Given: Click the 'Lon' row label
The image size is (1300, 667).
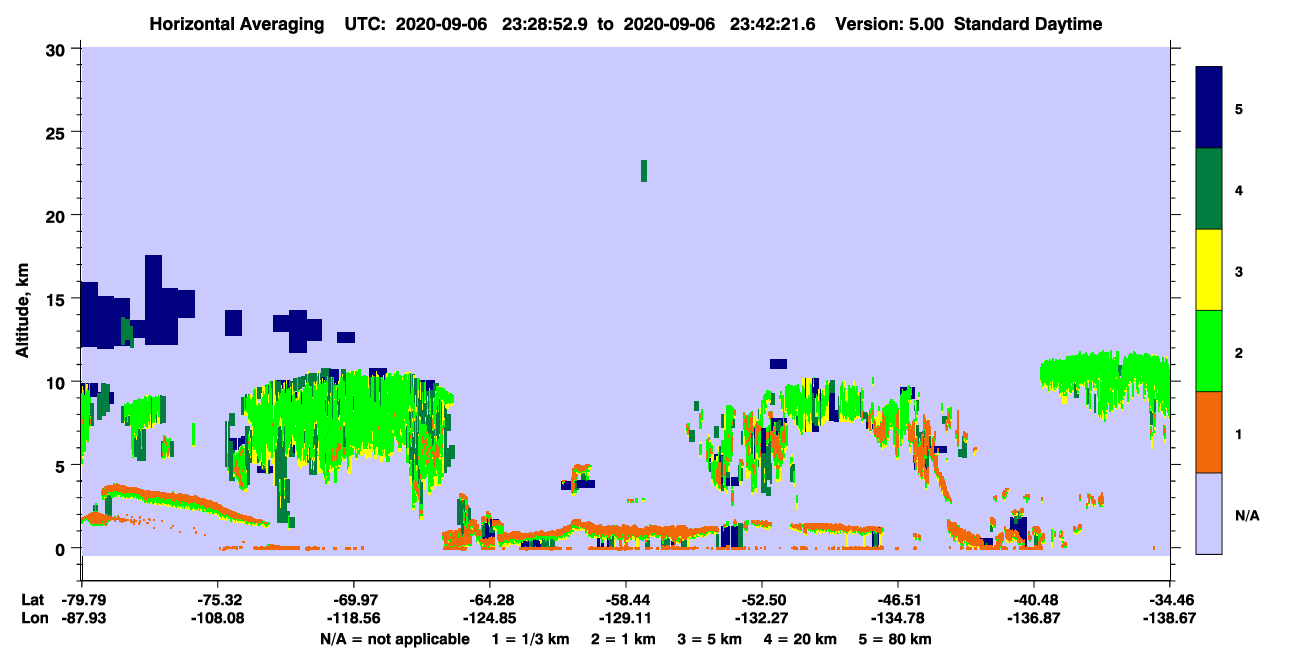Looking at the screenshot, I should pos(33,618).
